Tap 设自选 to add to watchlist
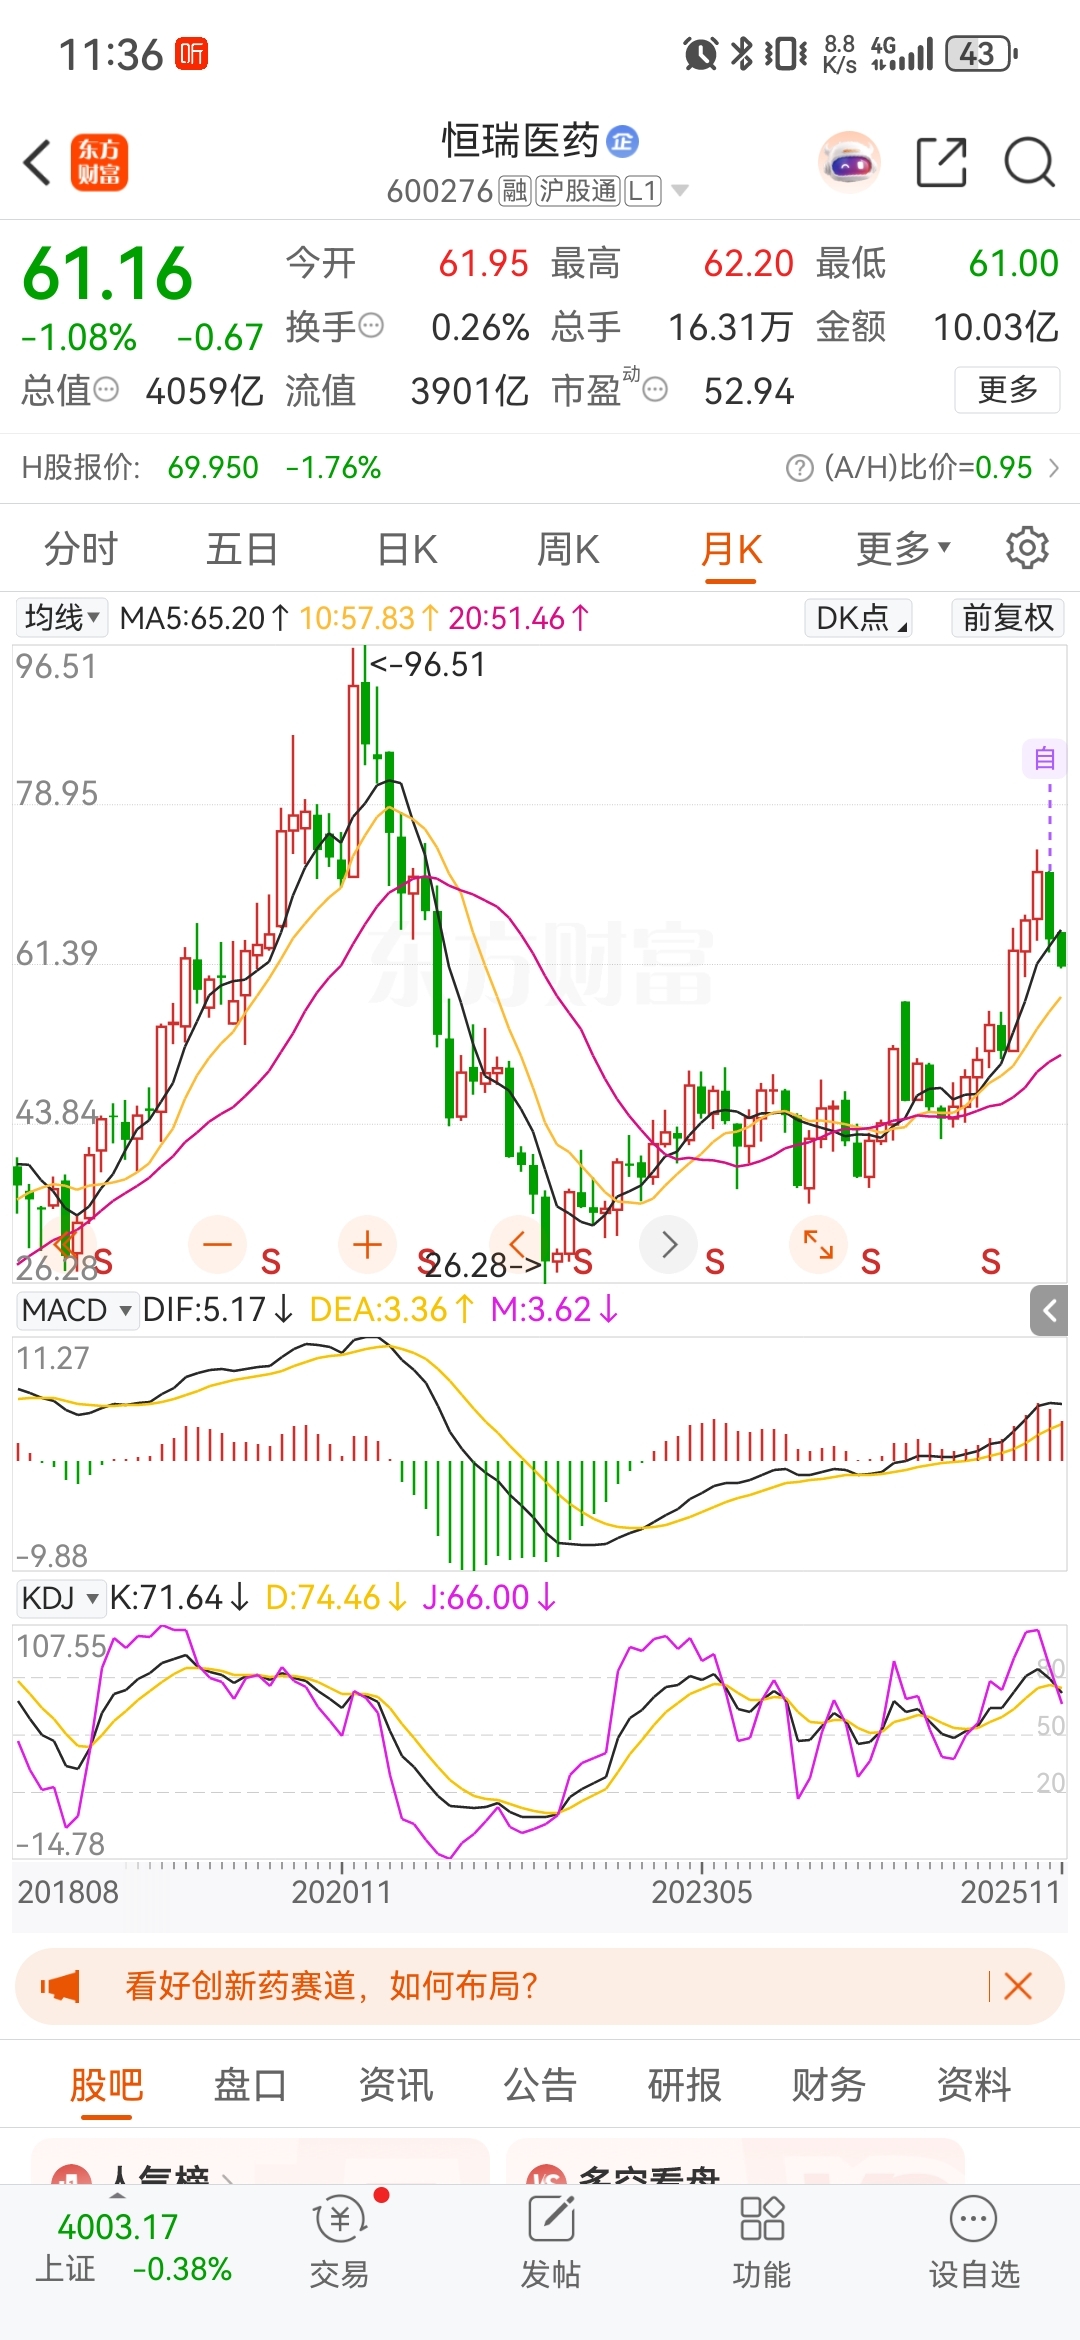Screen dimensions: 1080x2340 pyautogui.click(x=974, y=2241)
